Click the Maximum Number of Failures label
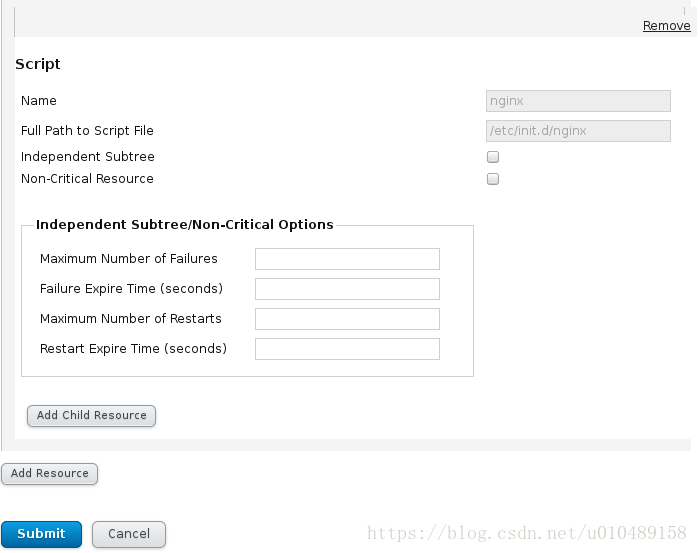The image size is (698, 553). [x=129, y=259]
